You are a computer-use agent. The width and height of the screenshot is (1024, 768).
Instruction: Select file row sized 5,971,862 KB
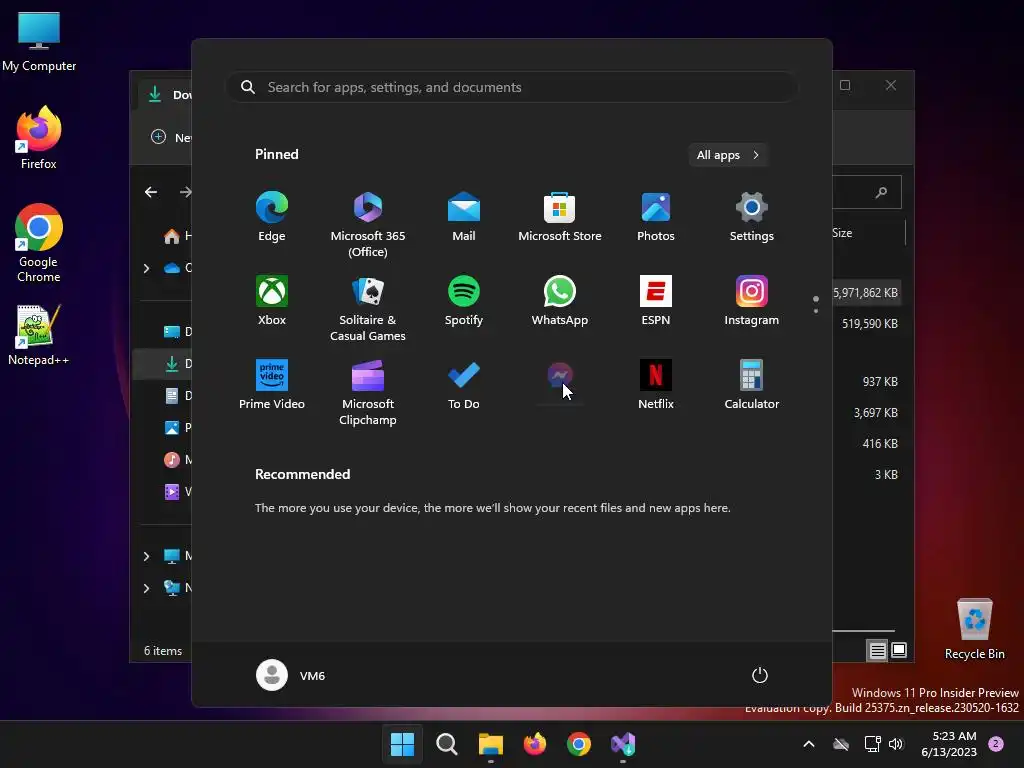(865, 293)
